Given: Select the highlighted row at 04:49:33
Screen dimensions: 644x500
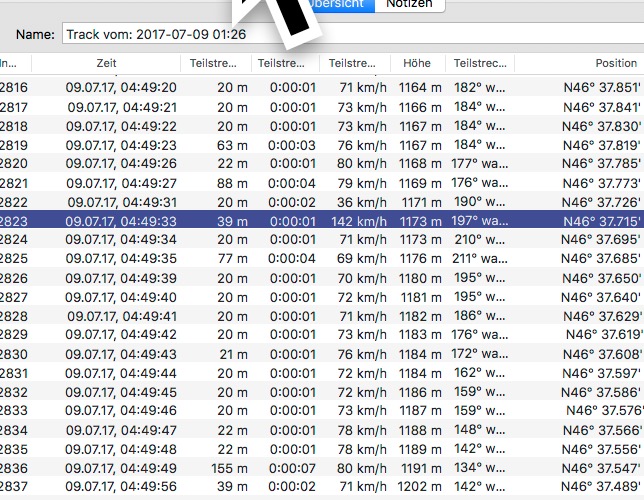Looking at the screenshot, I should pyautogui.click(x=121, y=221).
